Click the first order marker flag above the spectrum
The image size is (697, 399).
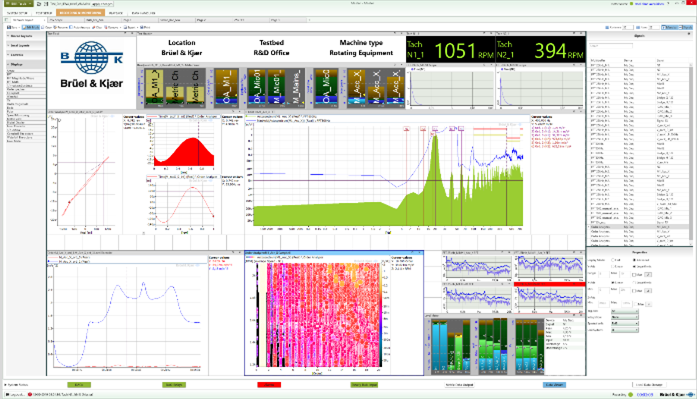pyautogui.click(x=406, y=129)
